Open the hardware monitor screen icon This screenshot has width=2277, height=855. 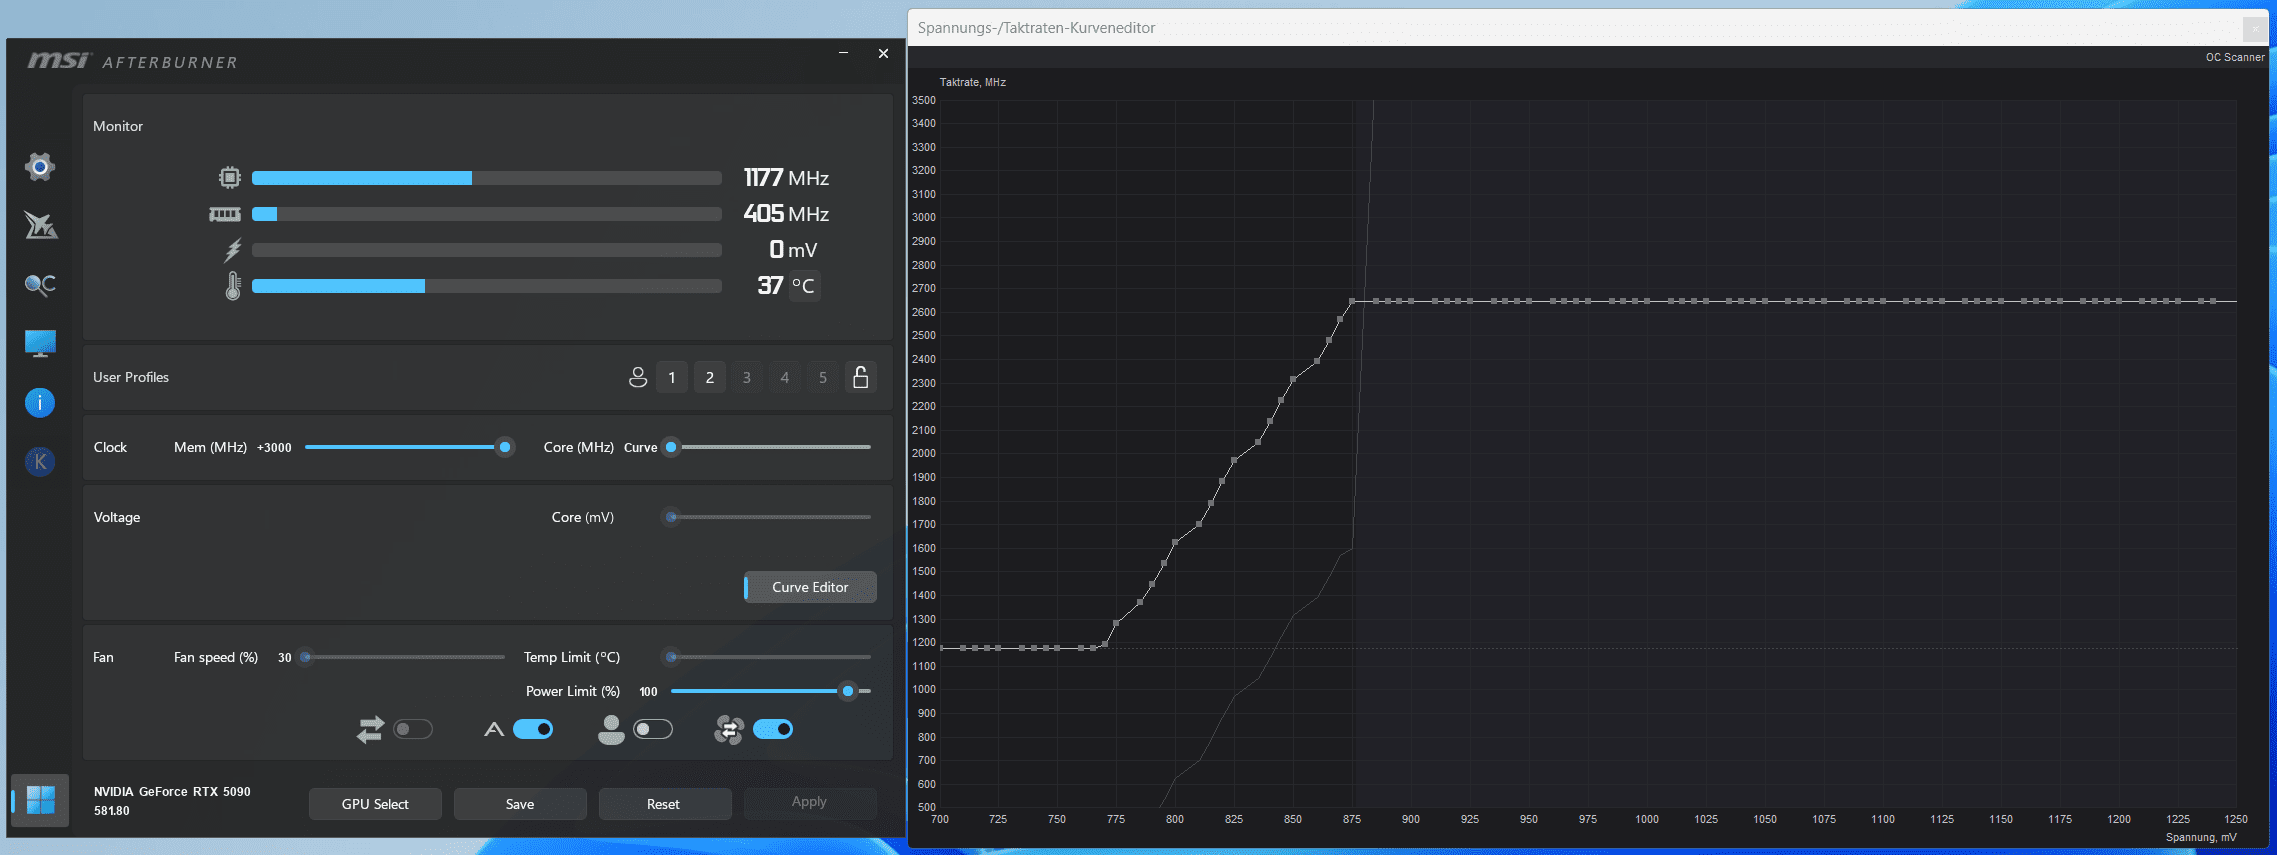(x=40, y=343)
